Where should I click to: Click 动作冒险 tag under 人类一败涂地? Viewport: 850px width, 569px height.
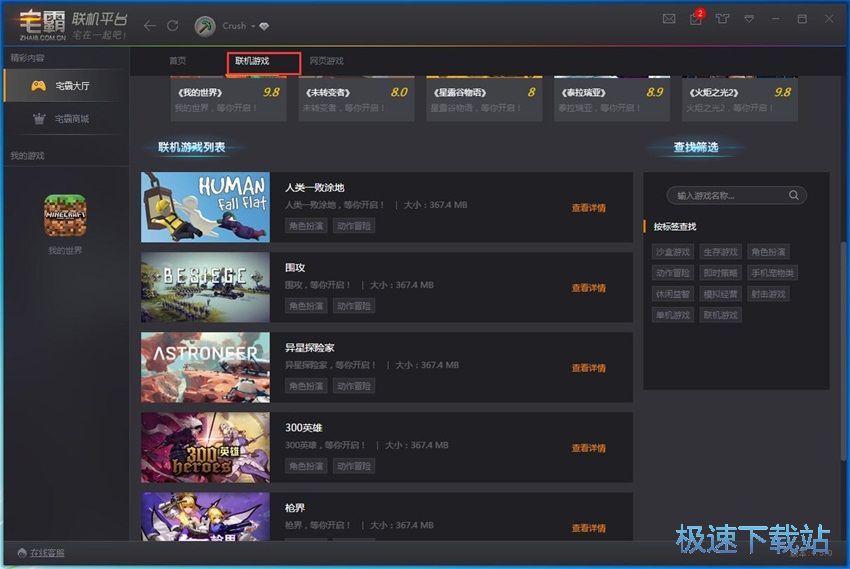pos(354,226)
